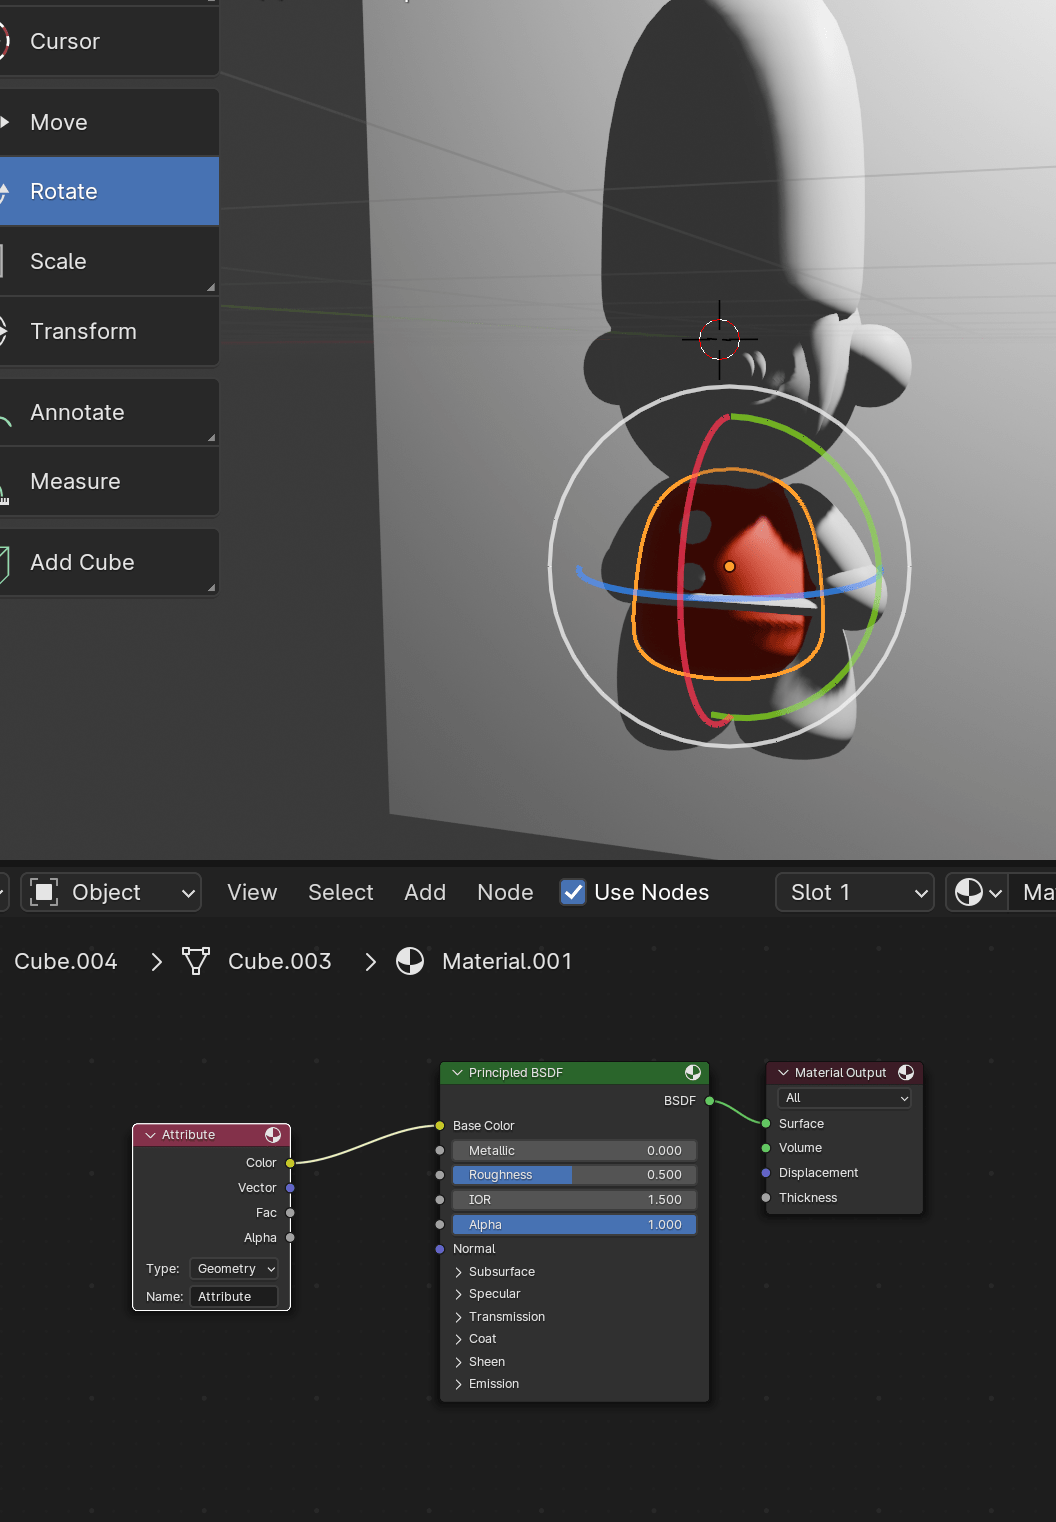Click the preview sphere on the Principled BSDF header

coord(692,1073)
